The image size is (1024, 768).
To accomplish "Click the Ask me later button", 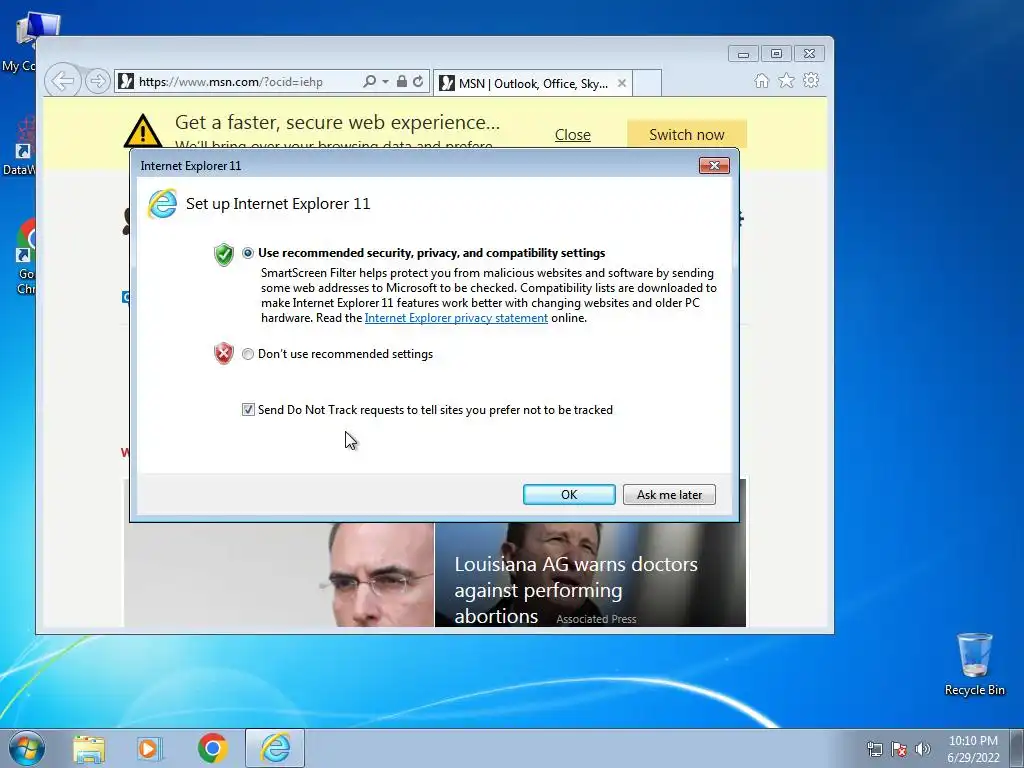I will click(x=669, y=494).
